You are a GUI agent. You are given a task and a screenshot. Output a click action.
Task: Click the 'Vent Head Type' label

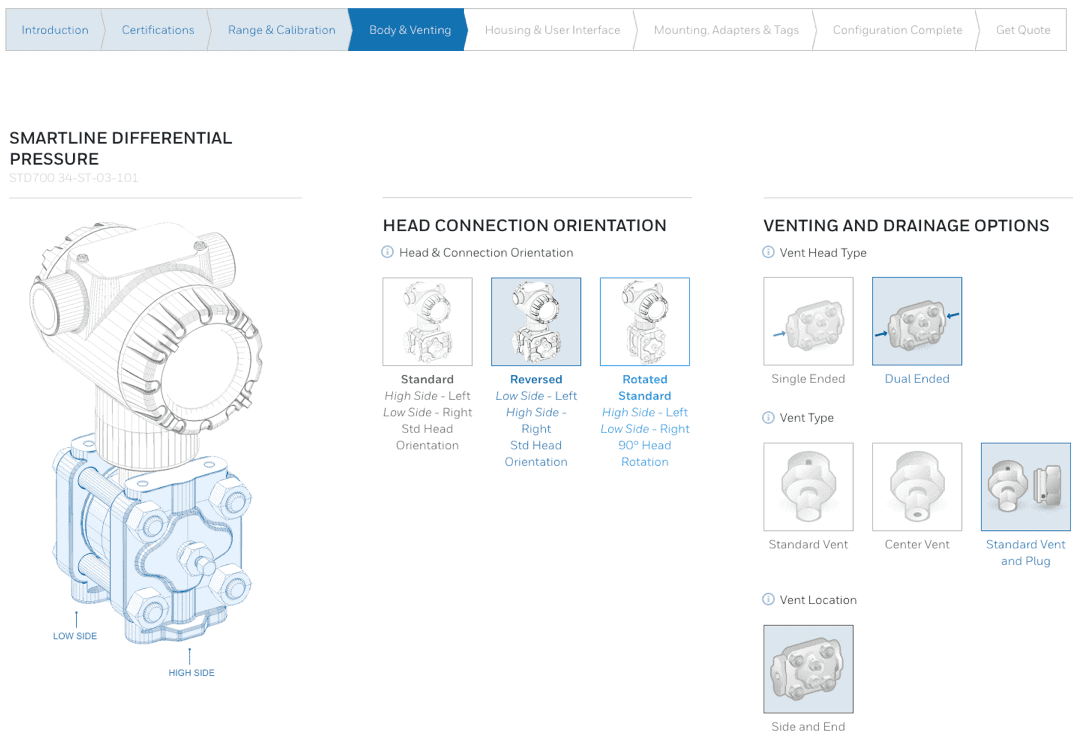pos(823,253)
